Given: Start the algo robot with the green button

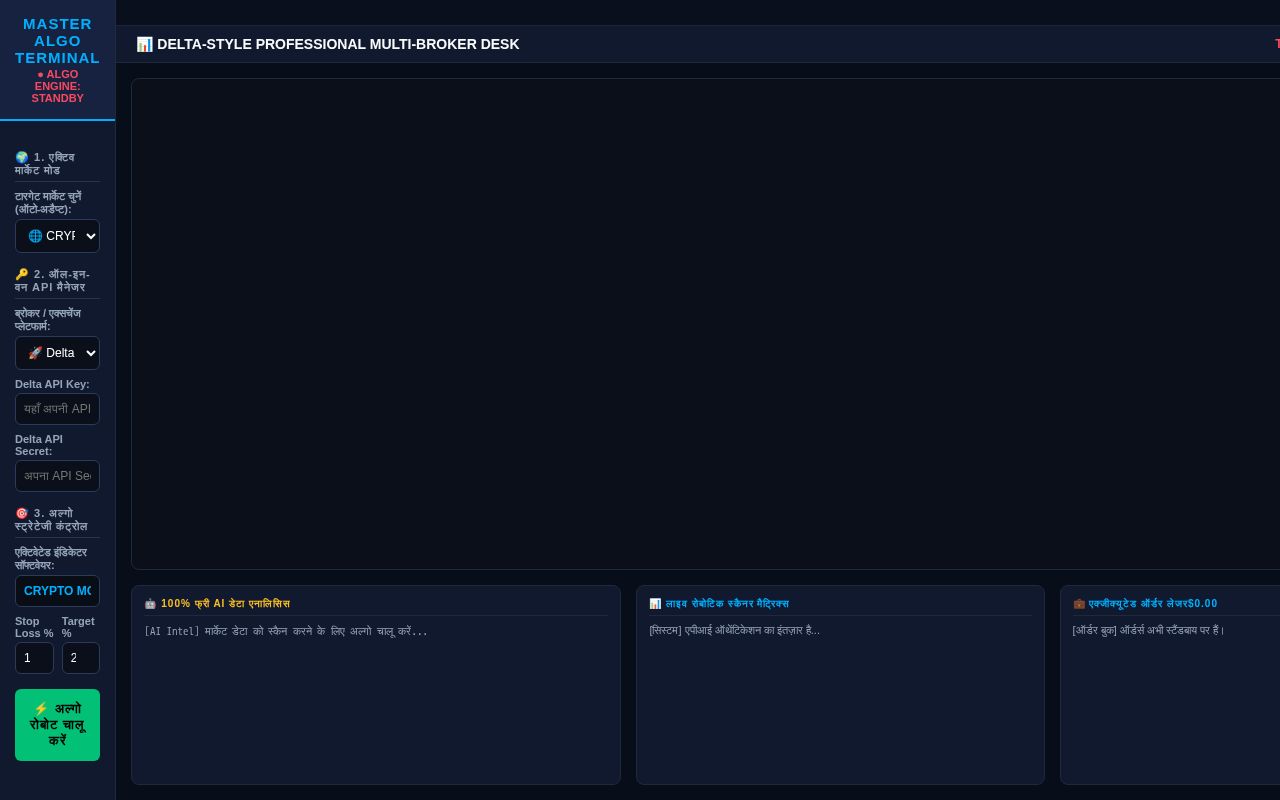Looking at the screenshot, I should [x=57, y=725].
